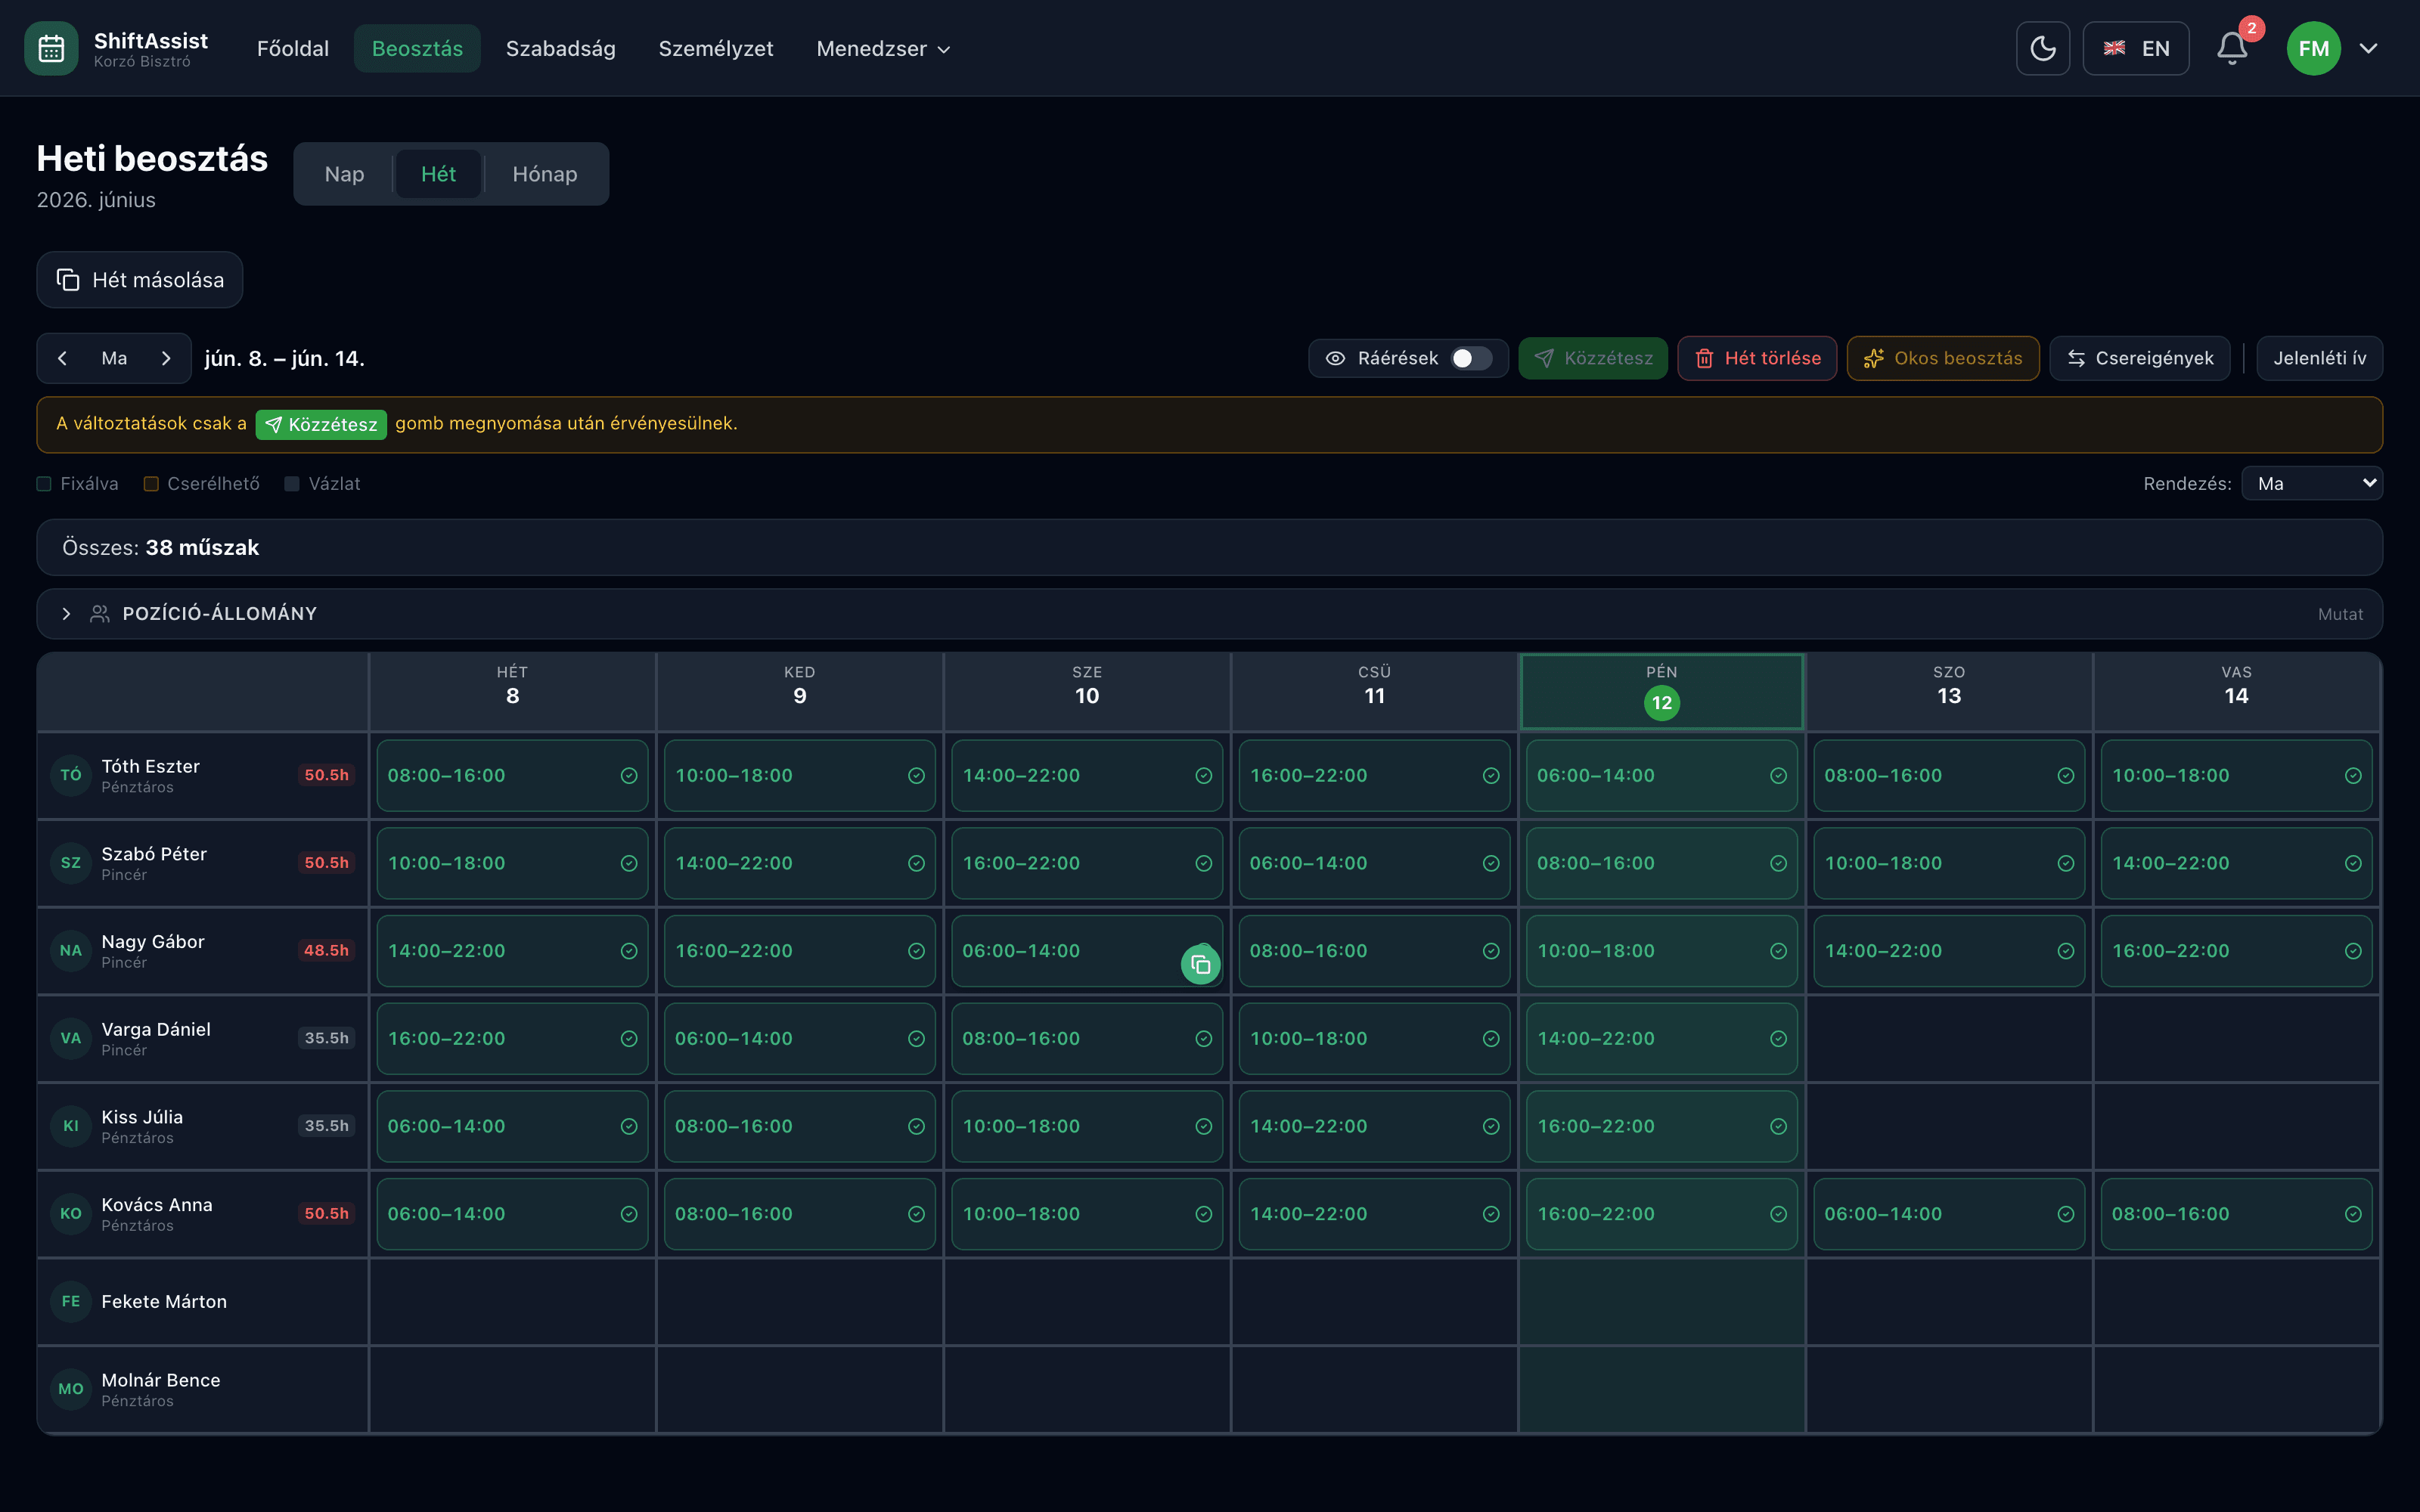Click the Hét másolása button
Screen dimensions: 2420x1512
coord(140,280)
